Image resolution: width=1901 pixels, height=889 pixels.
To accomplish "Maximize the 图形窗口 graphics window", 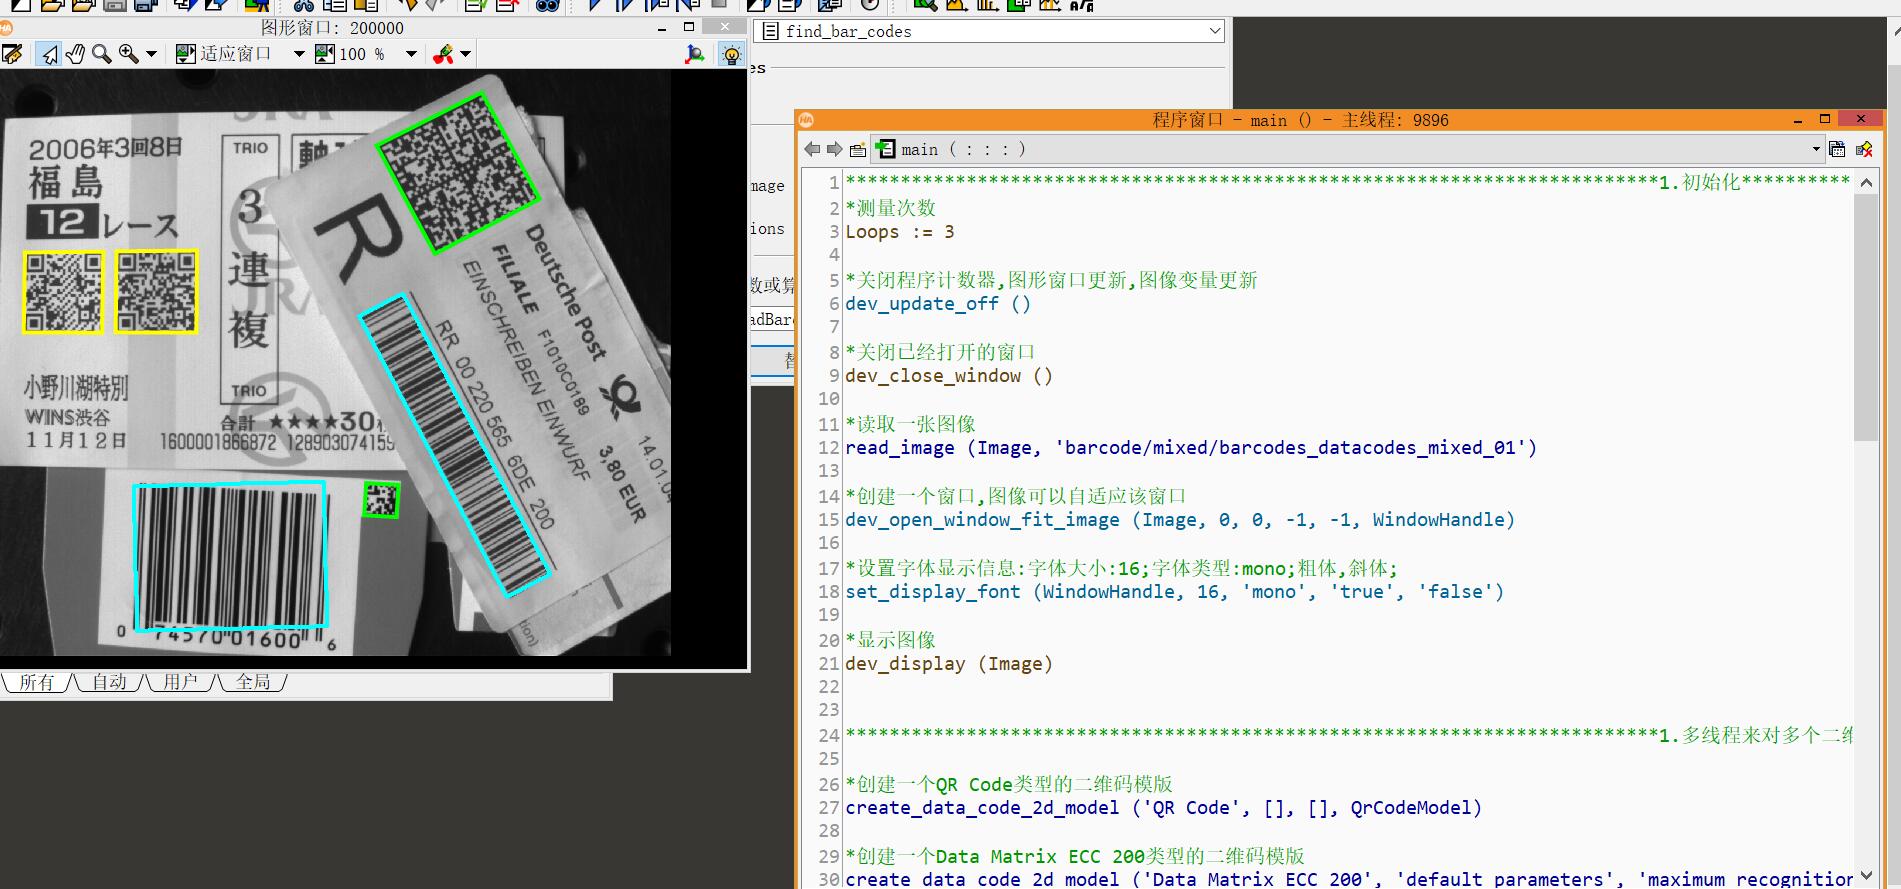I will [x=689, y=28].
